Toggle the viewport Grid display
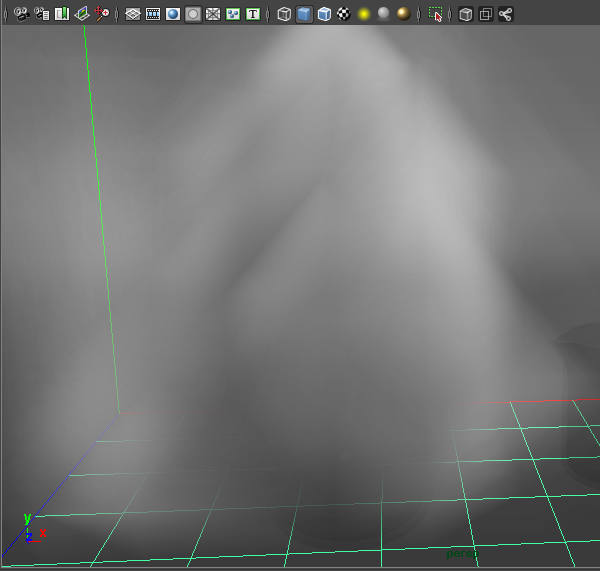Screen dimensions: 600x571 coord(132,14)
